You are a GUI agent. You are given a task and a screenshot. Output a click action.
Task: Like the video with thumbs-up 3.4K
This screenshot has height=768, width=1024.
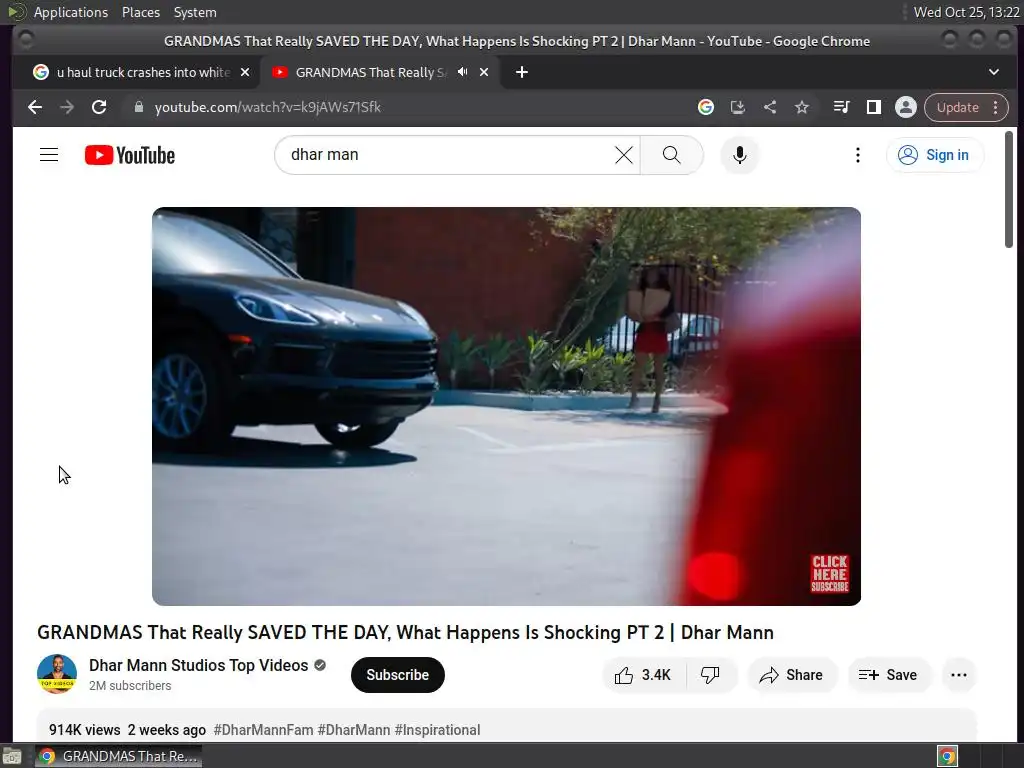pyautogui.click(x=643, y=675)
